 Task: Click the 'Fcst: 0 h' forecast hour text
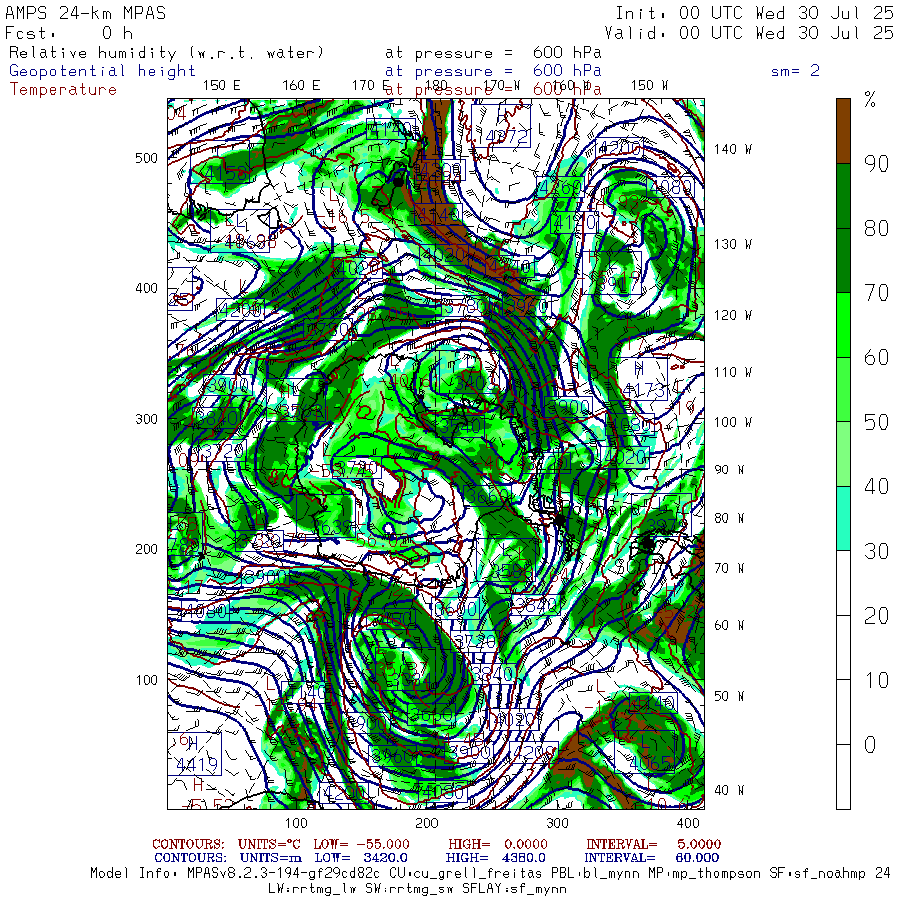point(69,33)
